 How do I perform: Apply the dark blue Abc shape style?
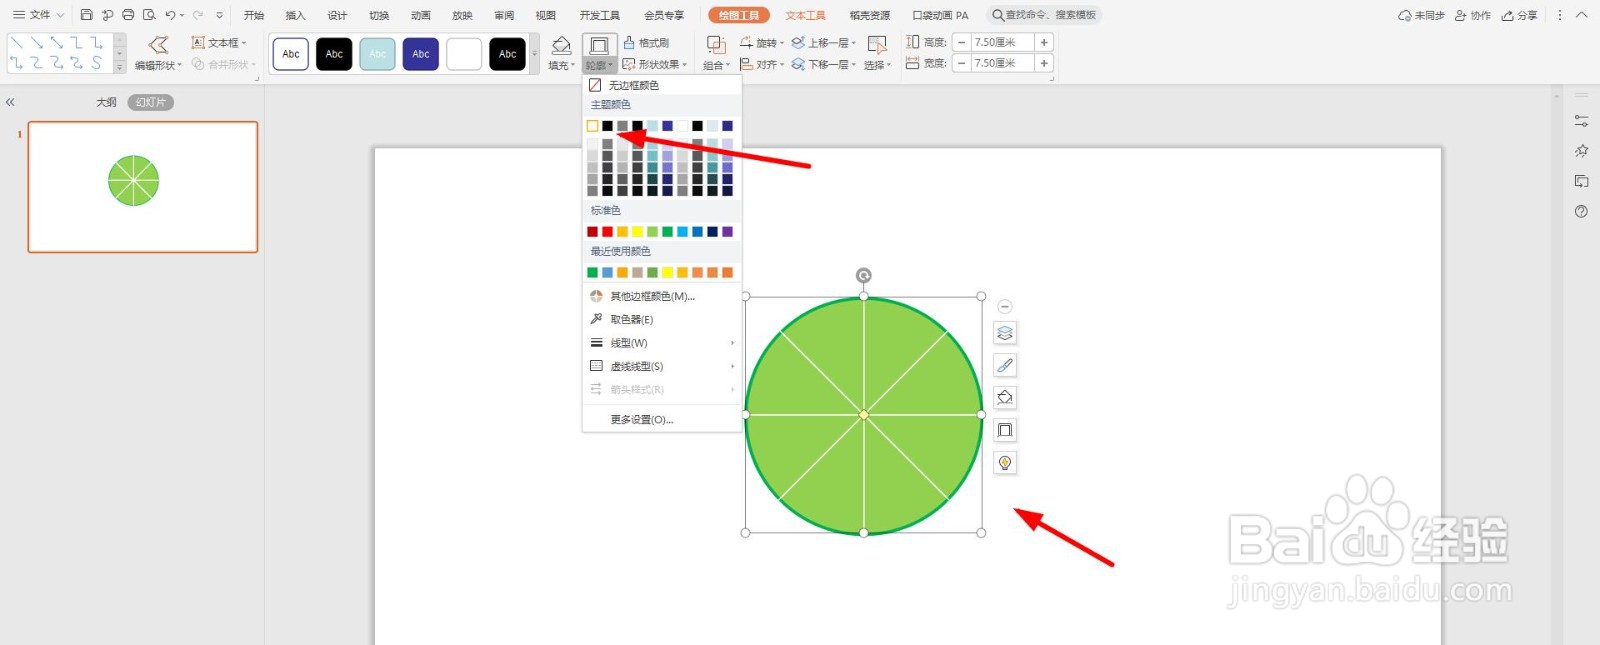click(421, 54)
